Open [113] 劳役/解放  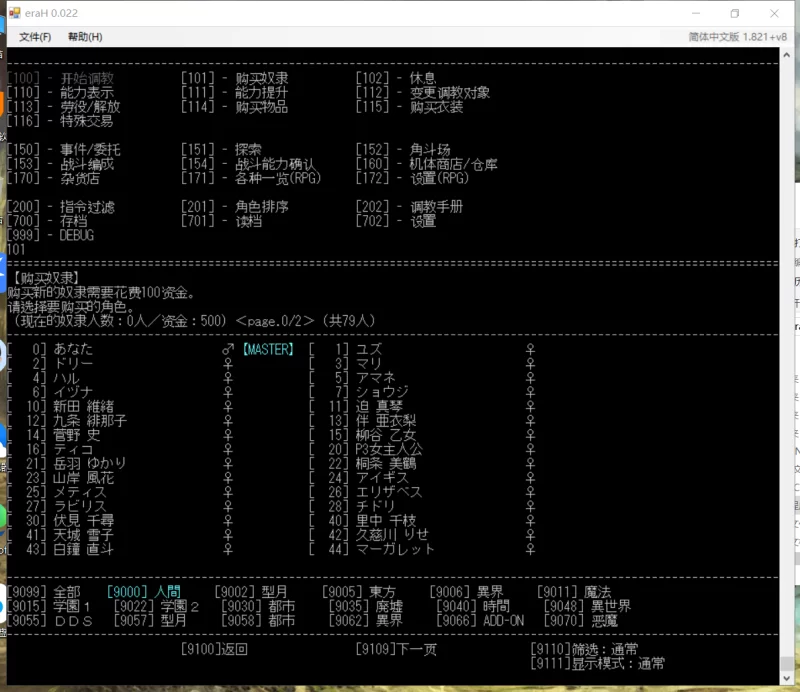coord(64,107)
